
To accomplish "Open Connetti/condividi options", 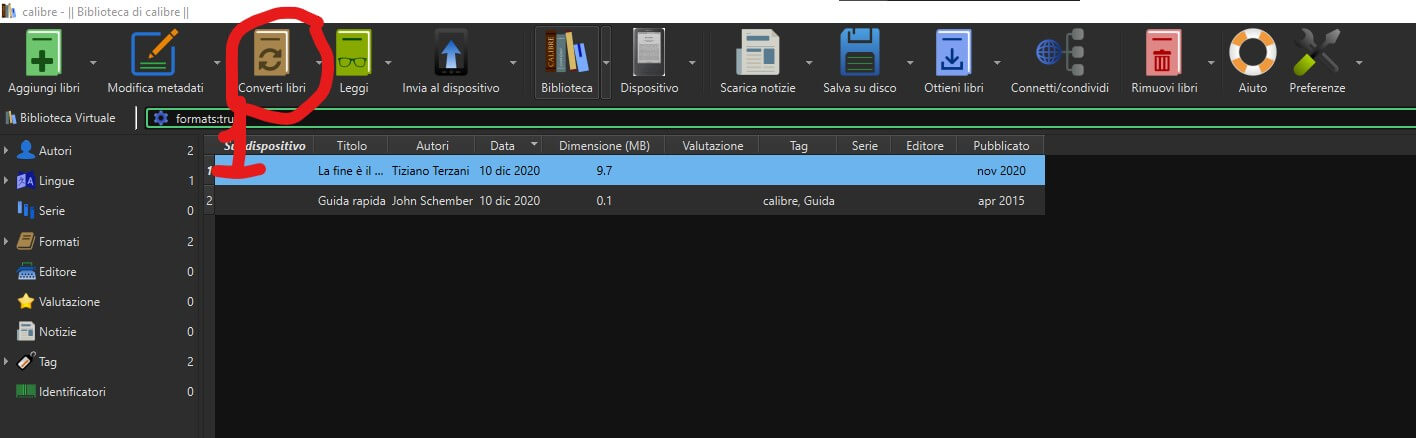I will pyautogui.click(x=1059, y=52).
